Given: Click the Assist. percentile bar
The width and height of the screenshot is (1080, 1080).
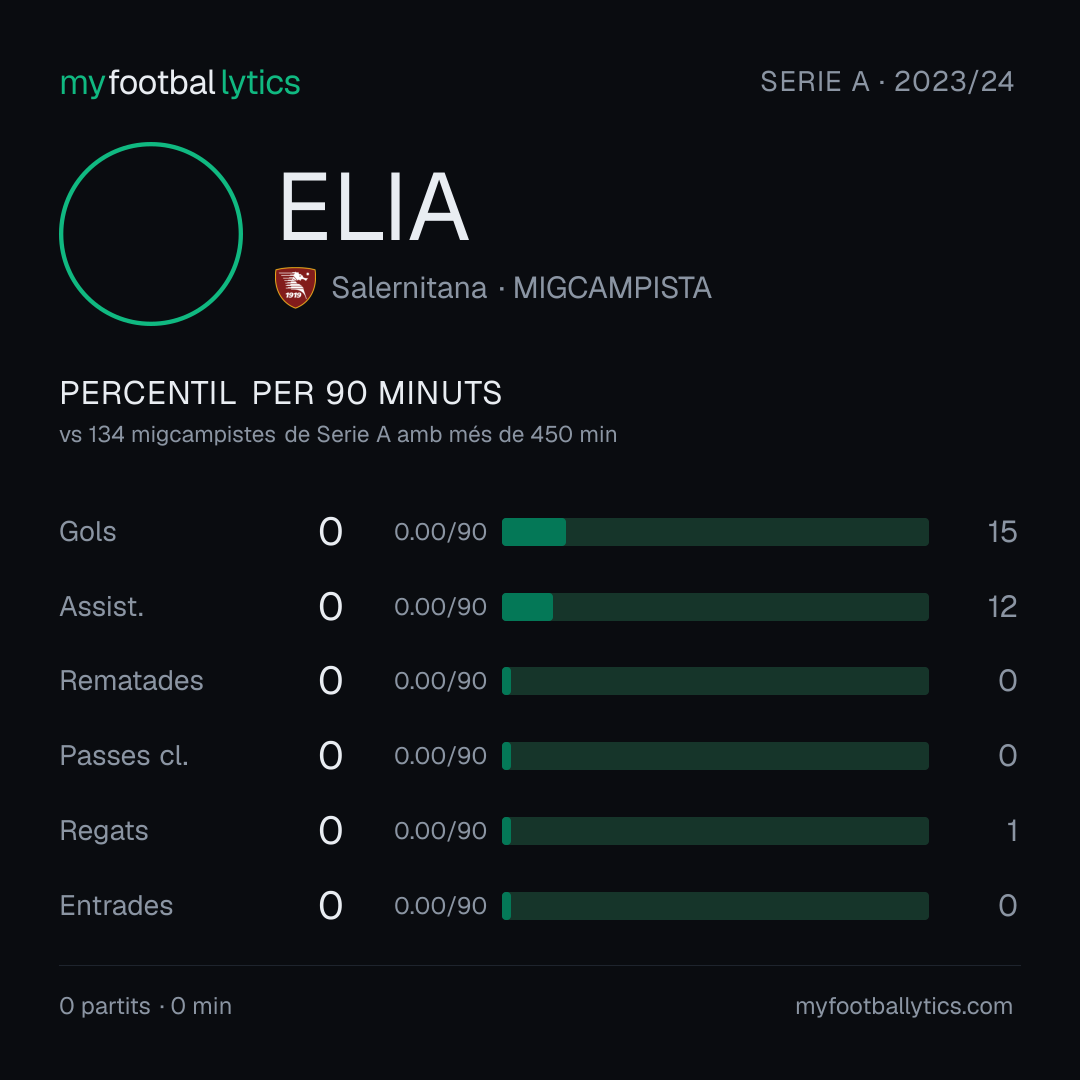Looking at the screenshot, I should tap(715, 607).
